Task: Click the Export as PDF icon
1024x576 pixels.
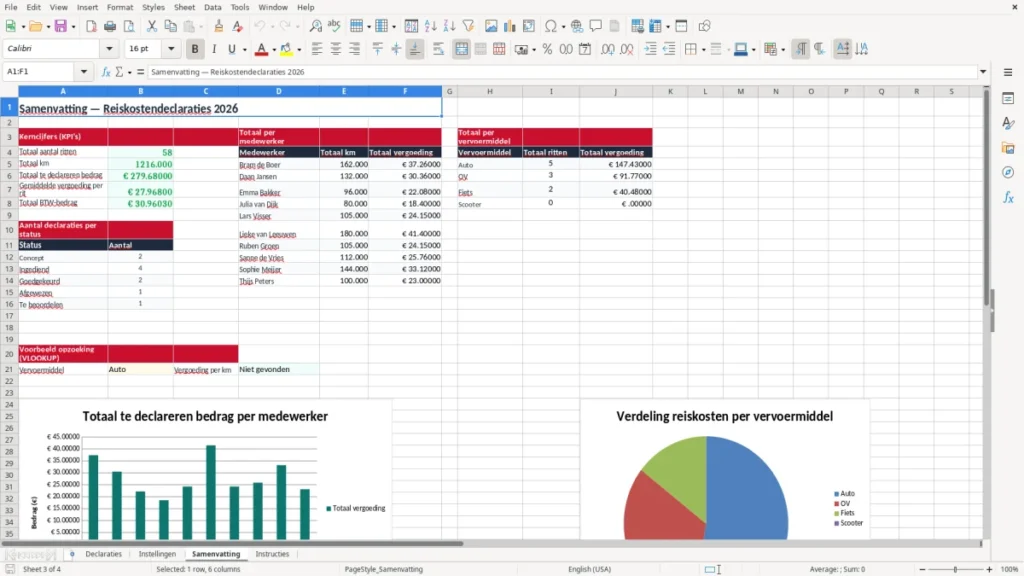Action: (91, 26)
